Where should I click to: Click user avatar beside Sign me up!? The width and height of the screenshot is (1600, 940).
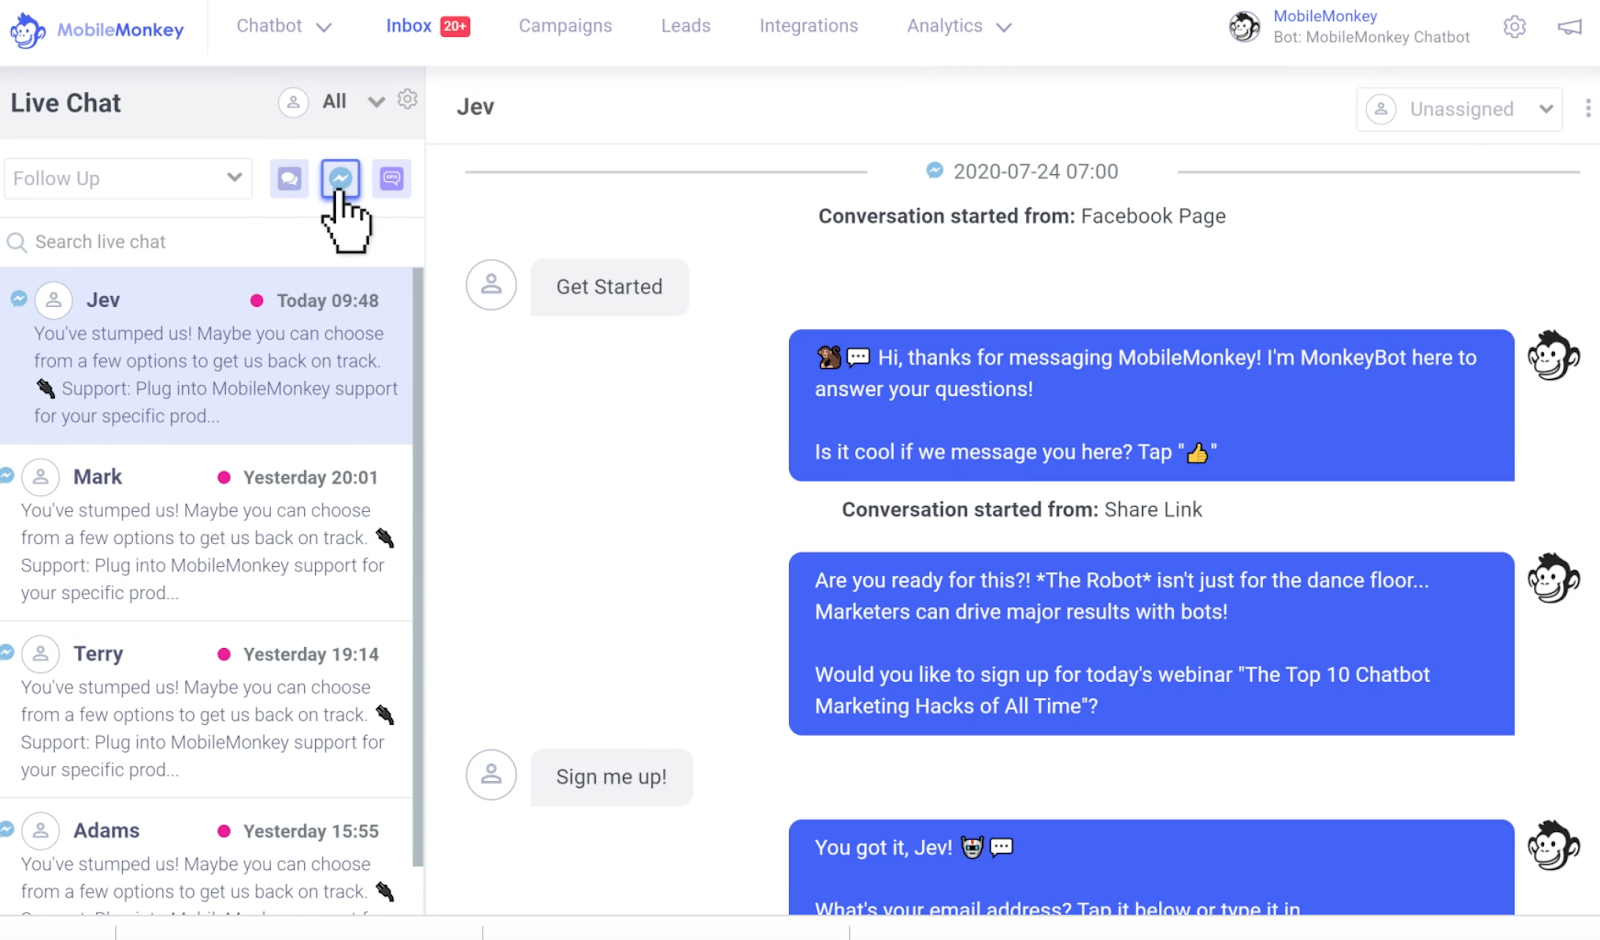491,775
